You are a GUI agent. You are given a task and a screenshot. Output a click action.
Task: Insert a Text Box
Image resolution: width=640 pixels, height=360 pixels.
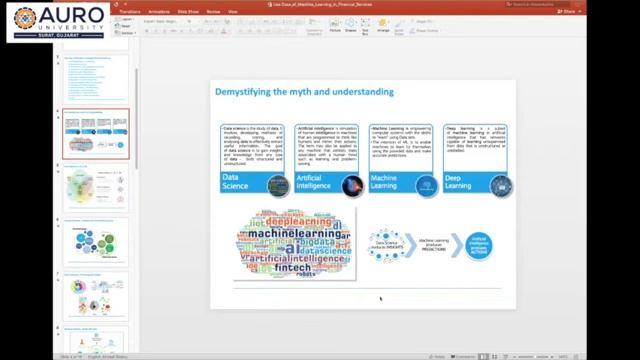(365, 26)
